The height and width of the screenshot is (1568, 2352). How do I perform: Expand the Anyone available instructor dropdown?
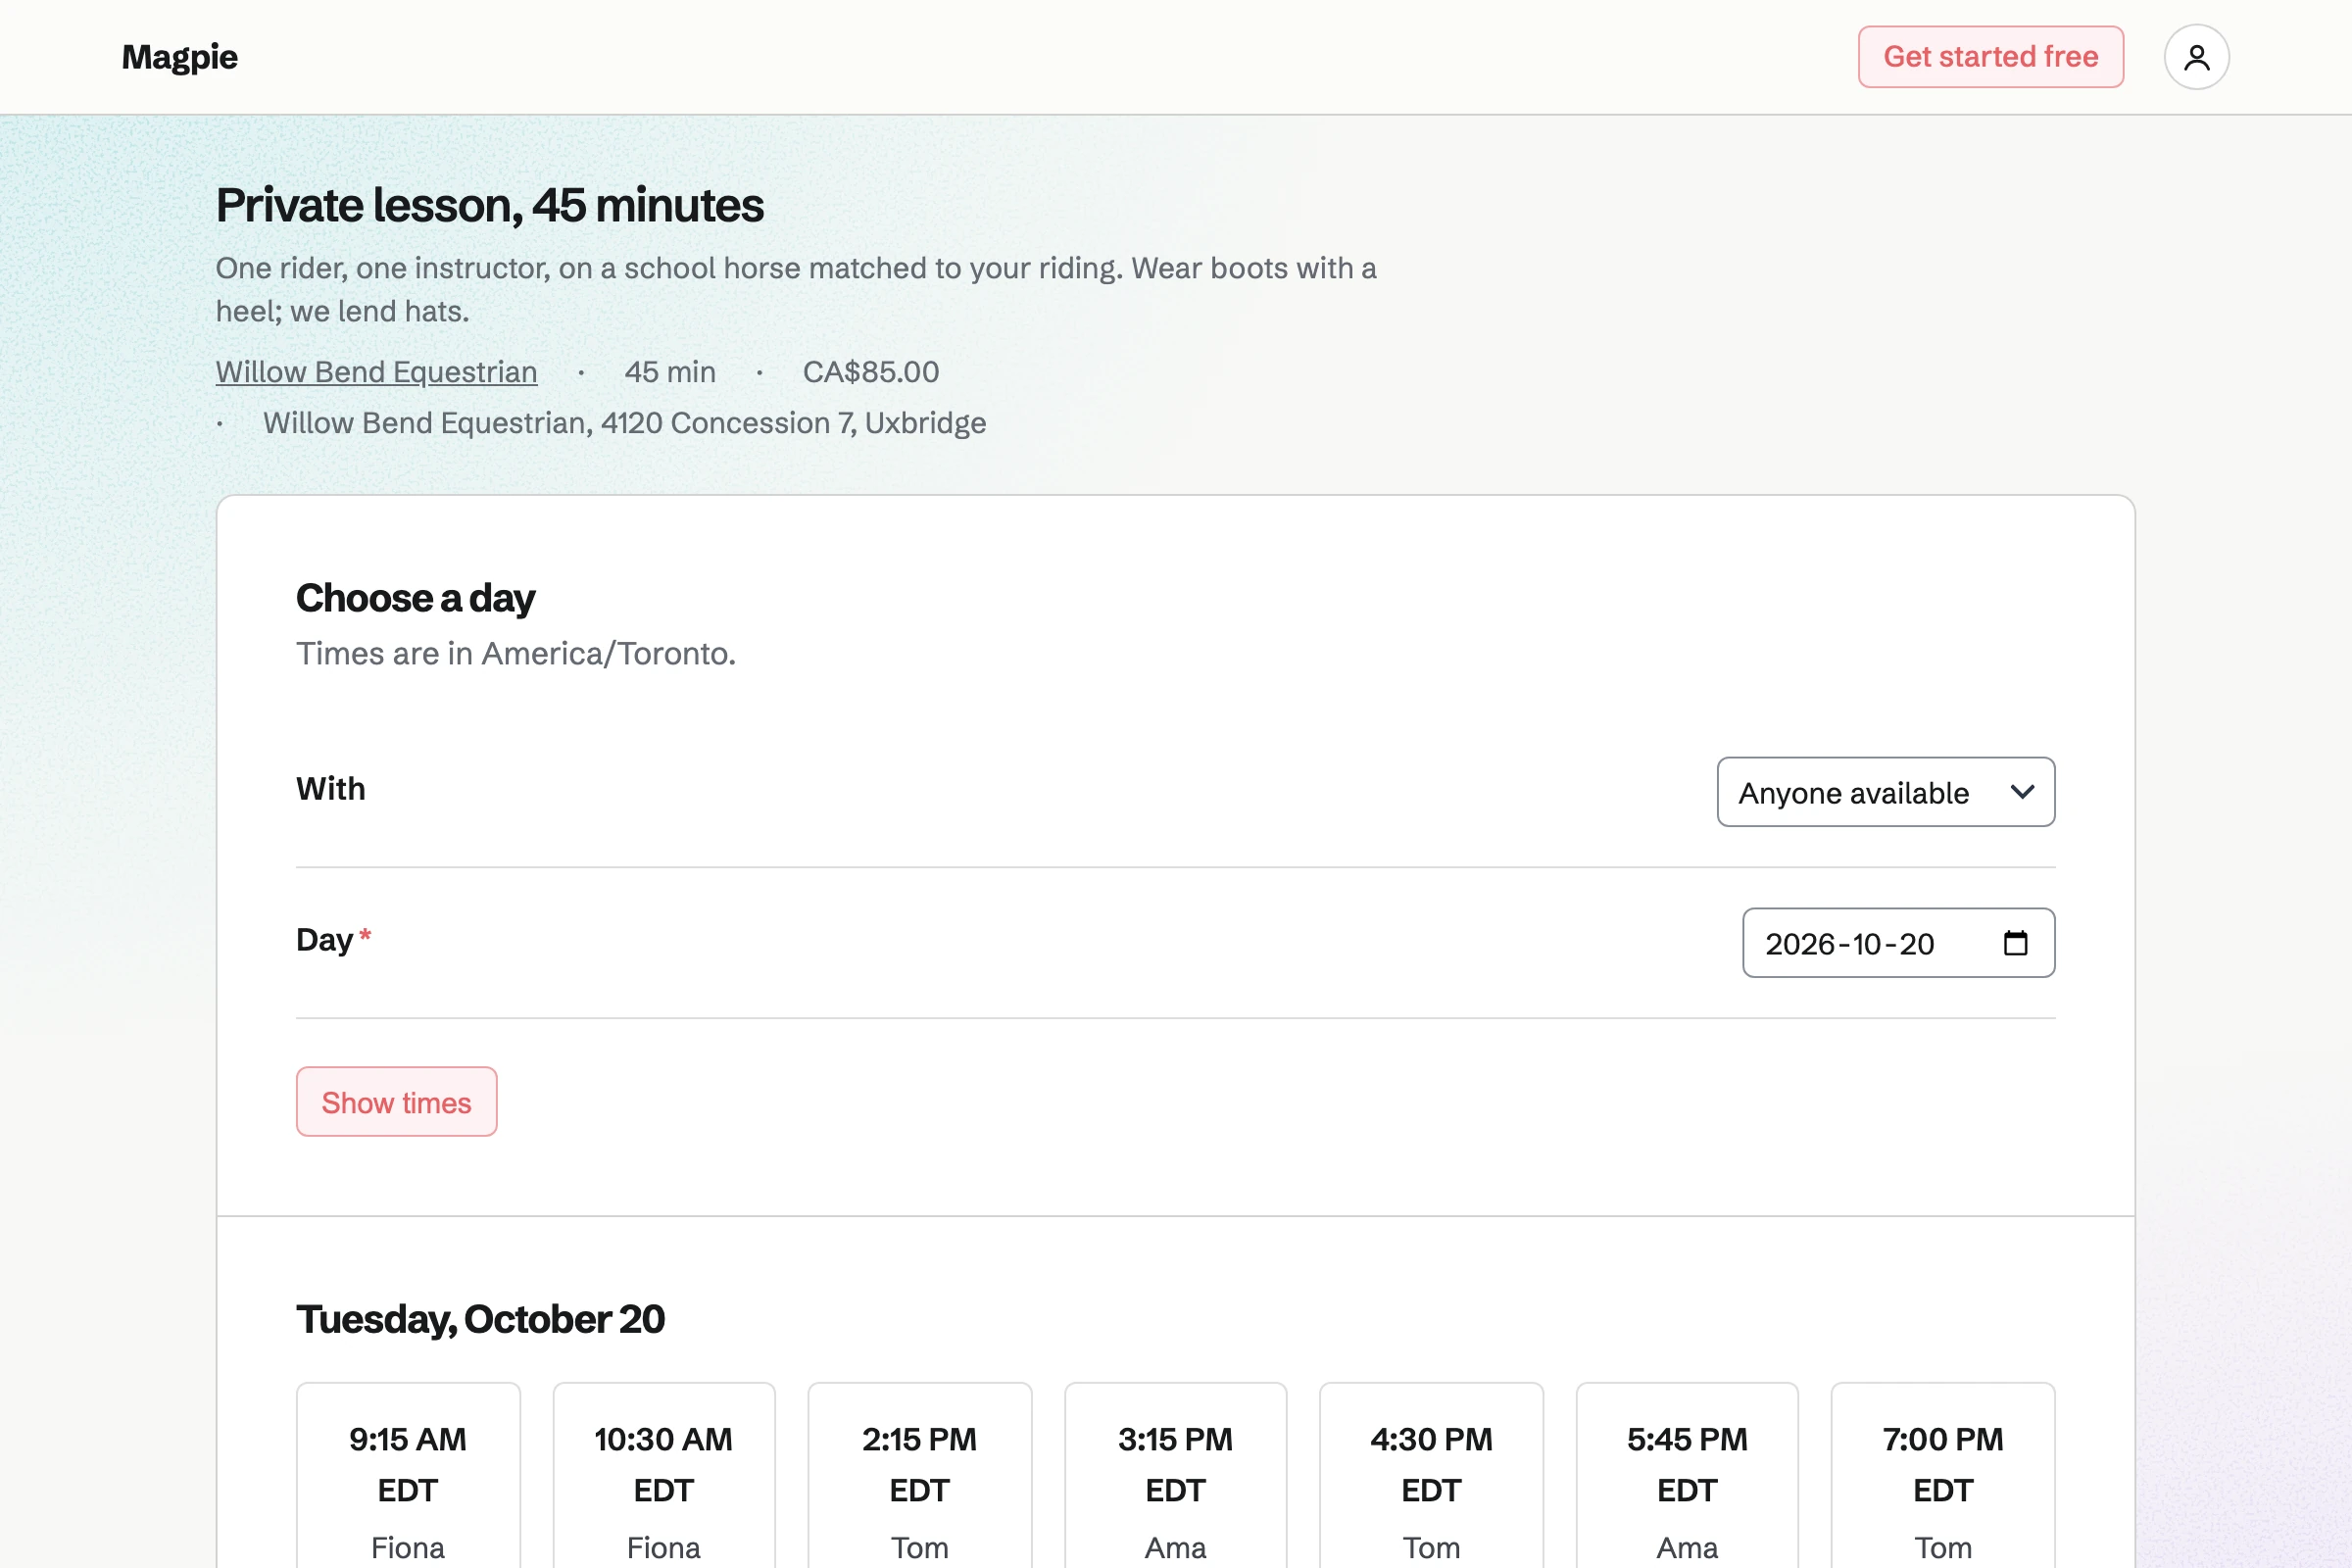click(x=1885, y=792)
